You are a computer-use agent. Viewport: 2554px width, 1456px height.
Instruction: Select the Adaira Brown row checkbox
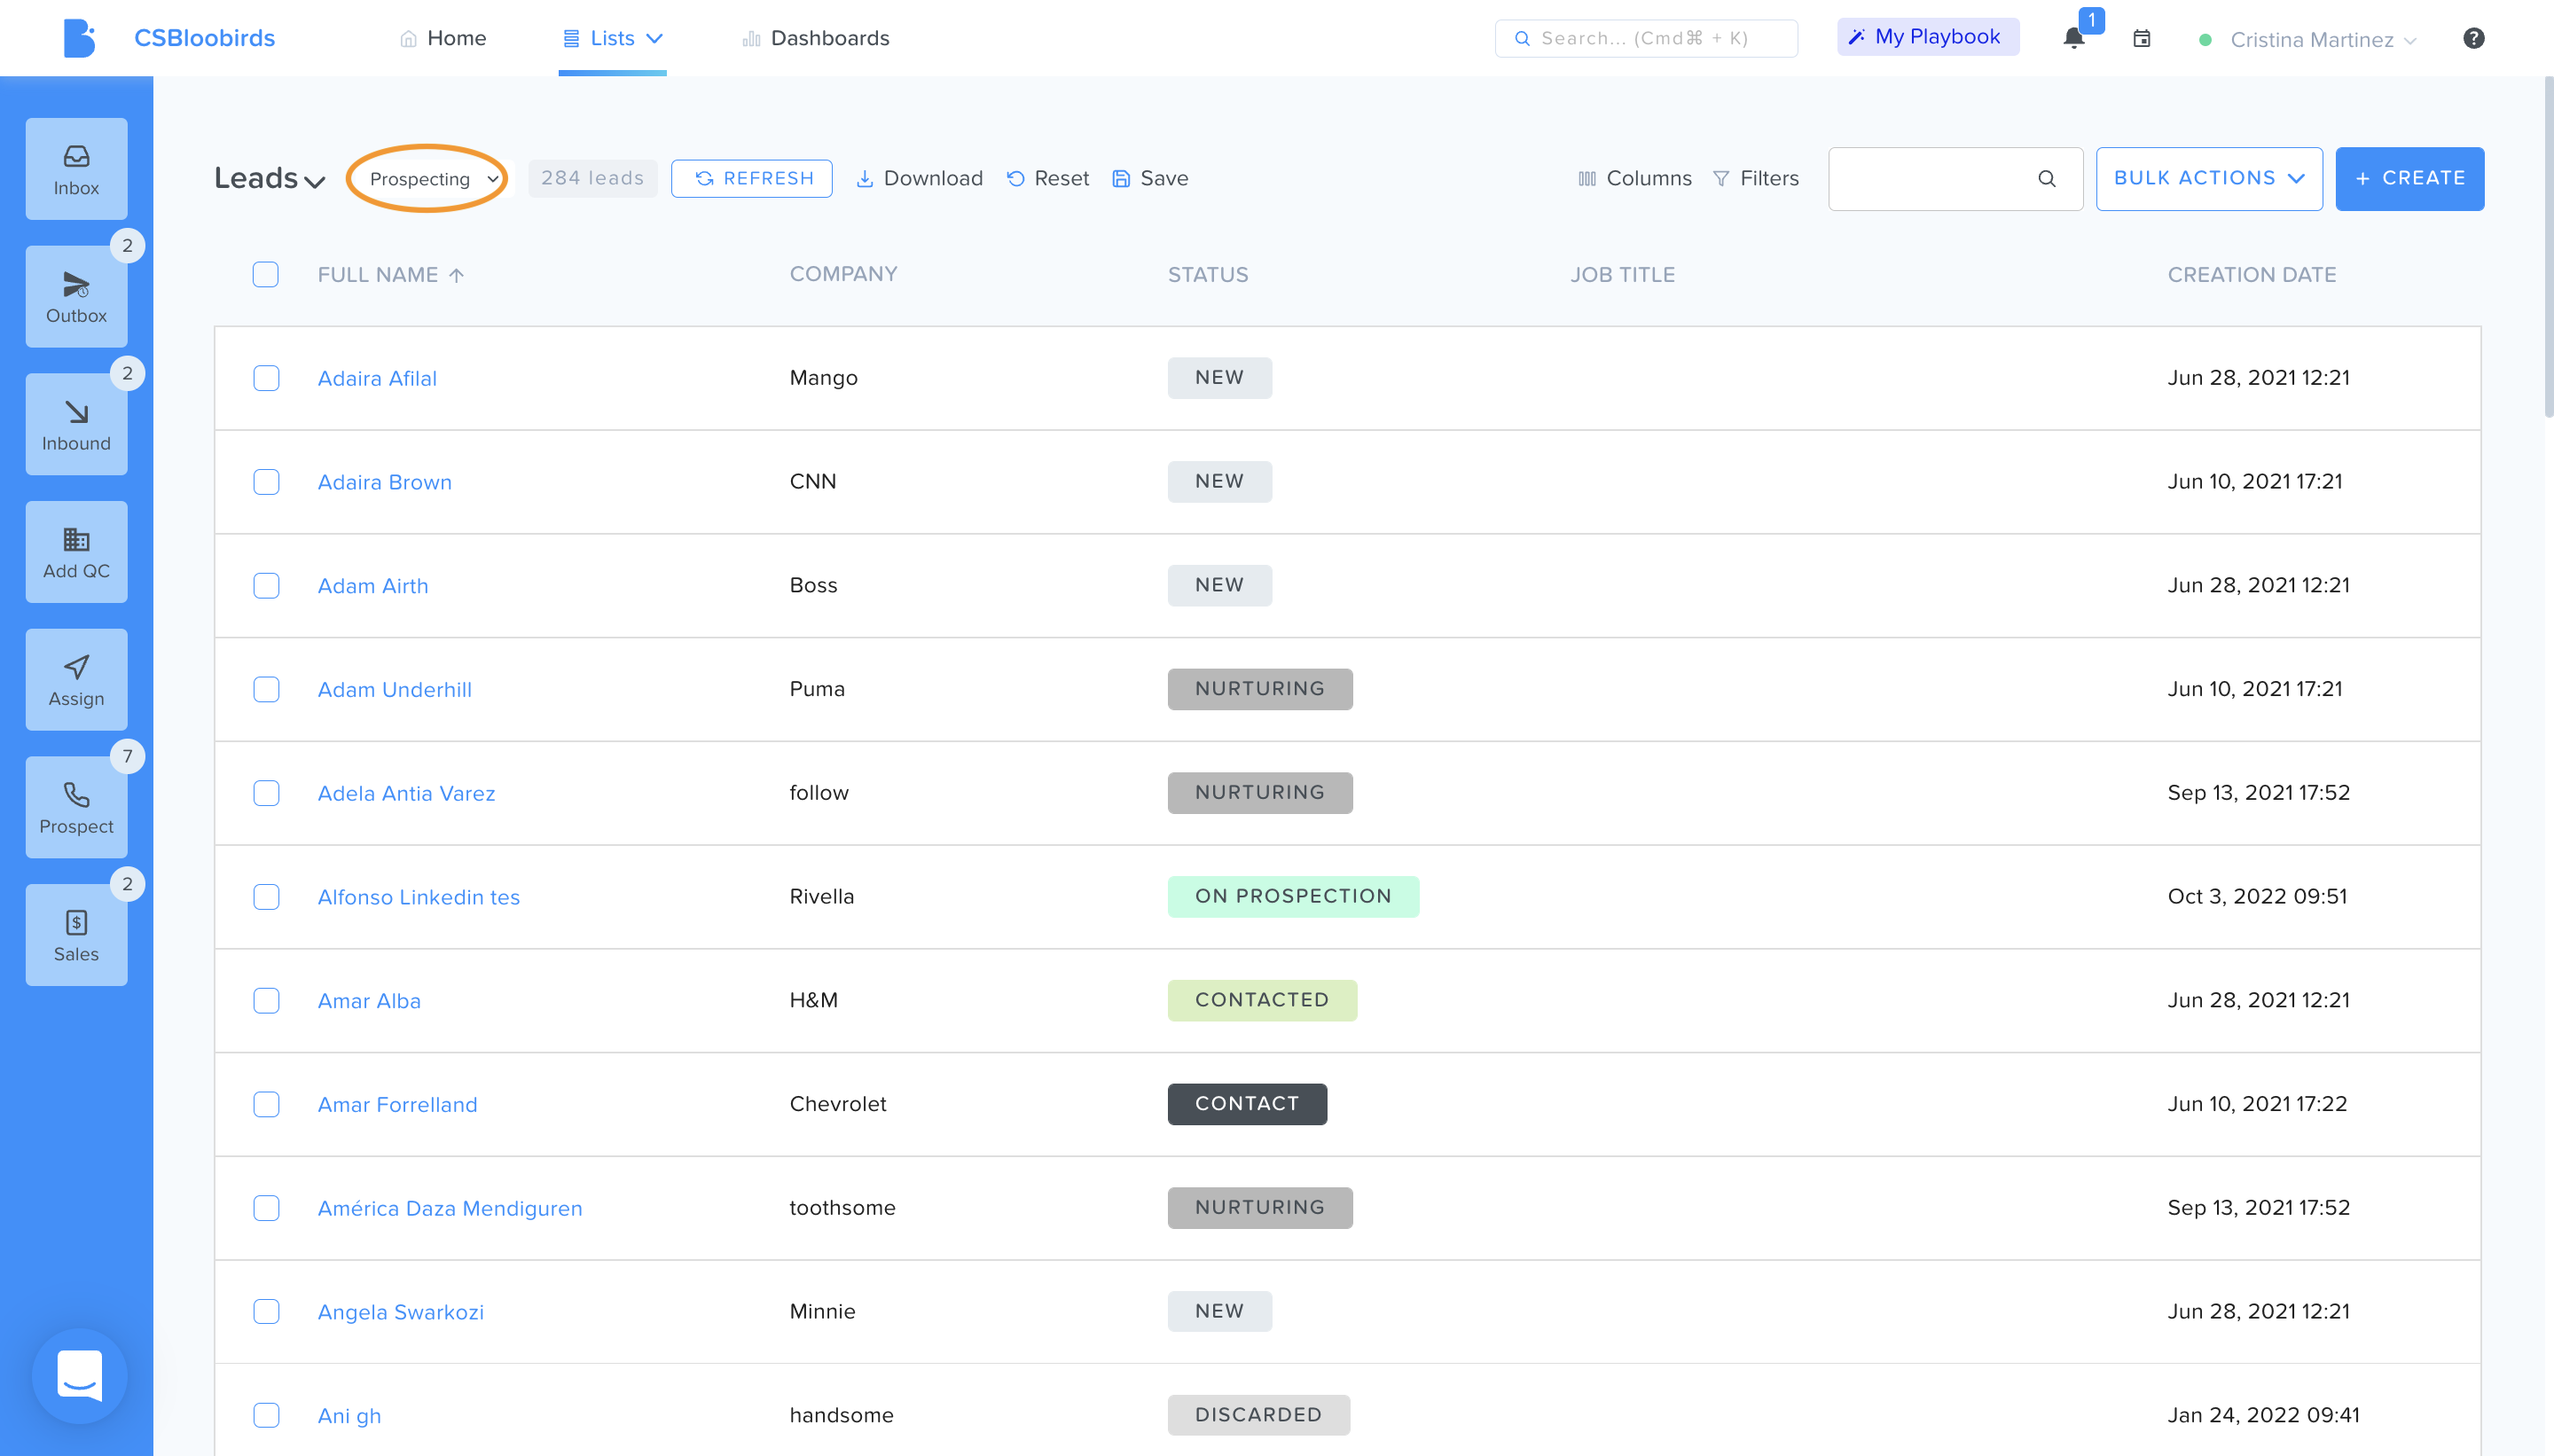(266, 482)
